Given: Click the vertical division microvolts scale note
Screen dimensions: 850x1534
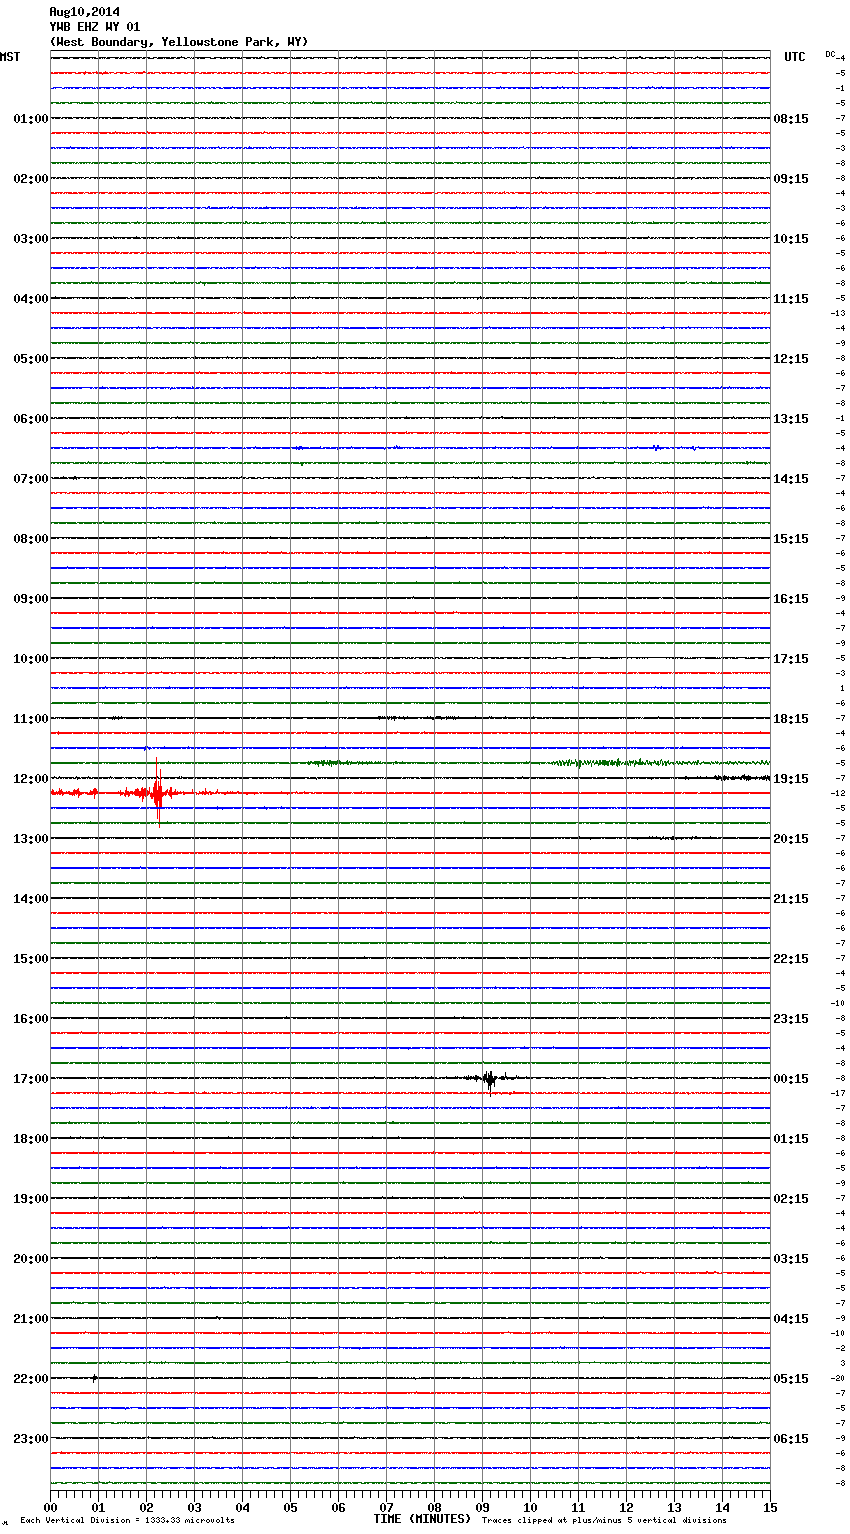Looking at the screenshot, I should coord(127,1520).
